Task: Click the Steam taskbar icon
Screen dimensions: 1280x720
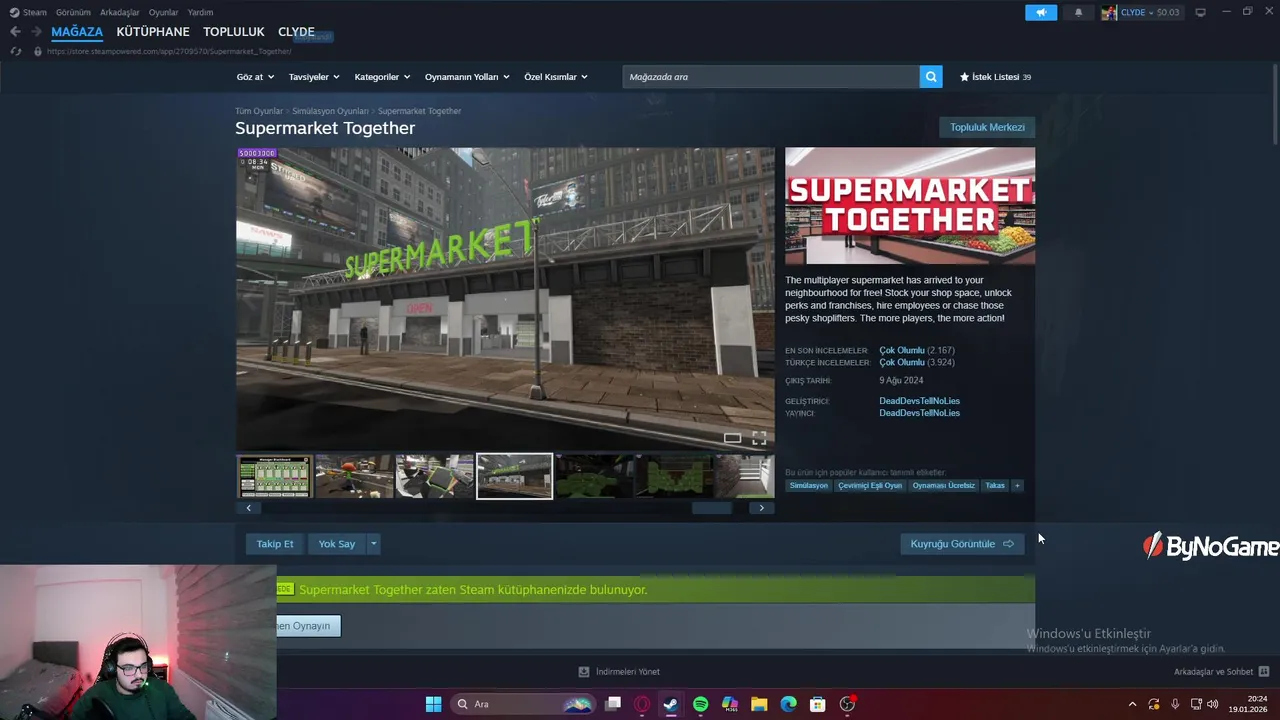Action: (x=670, y=704)
